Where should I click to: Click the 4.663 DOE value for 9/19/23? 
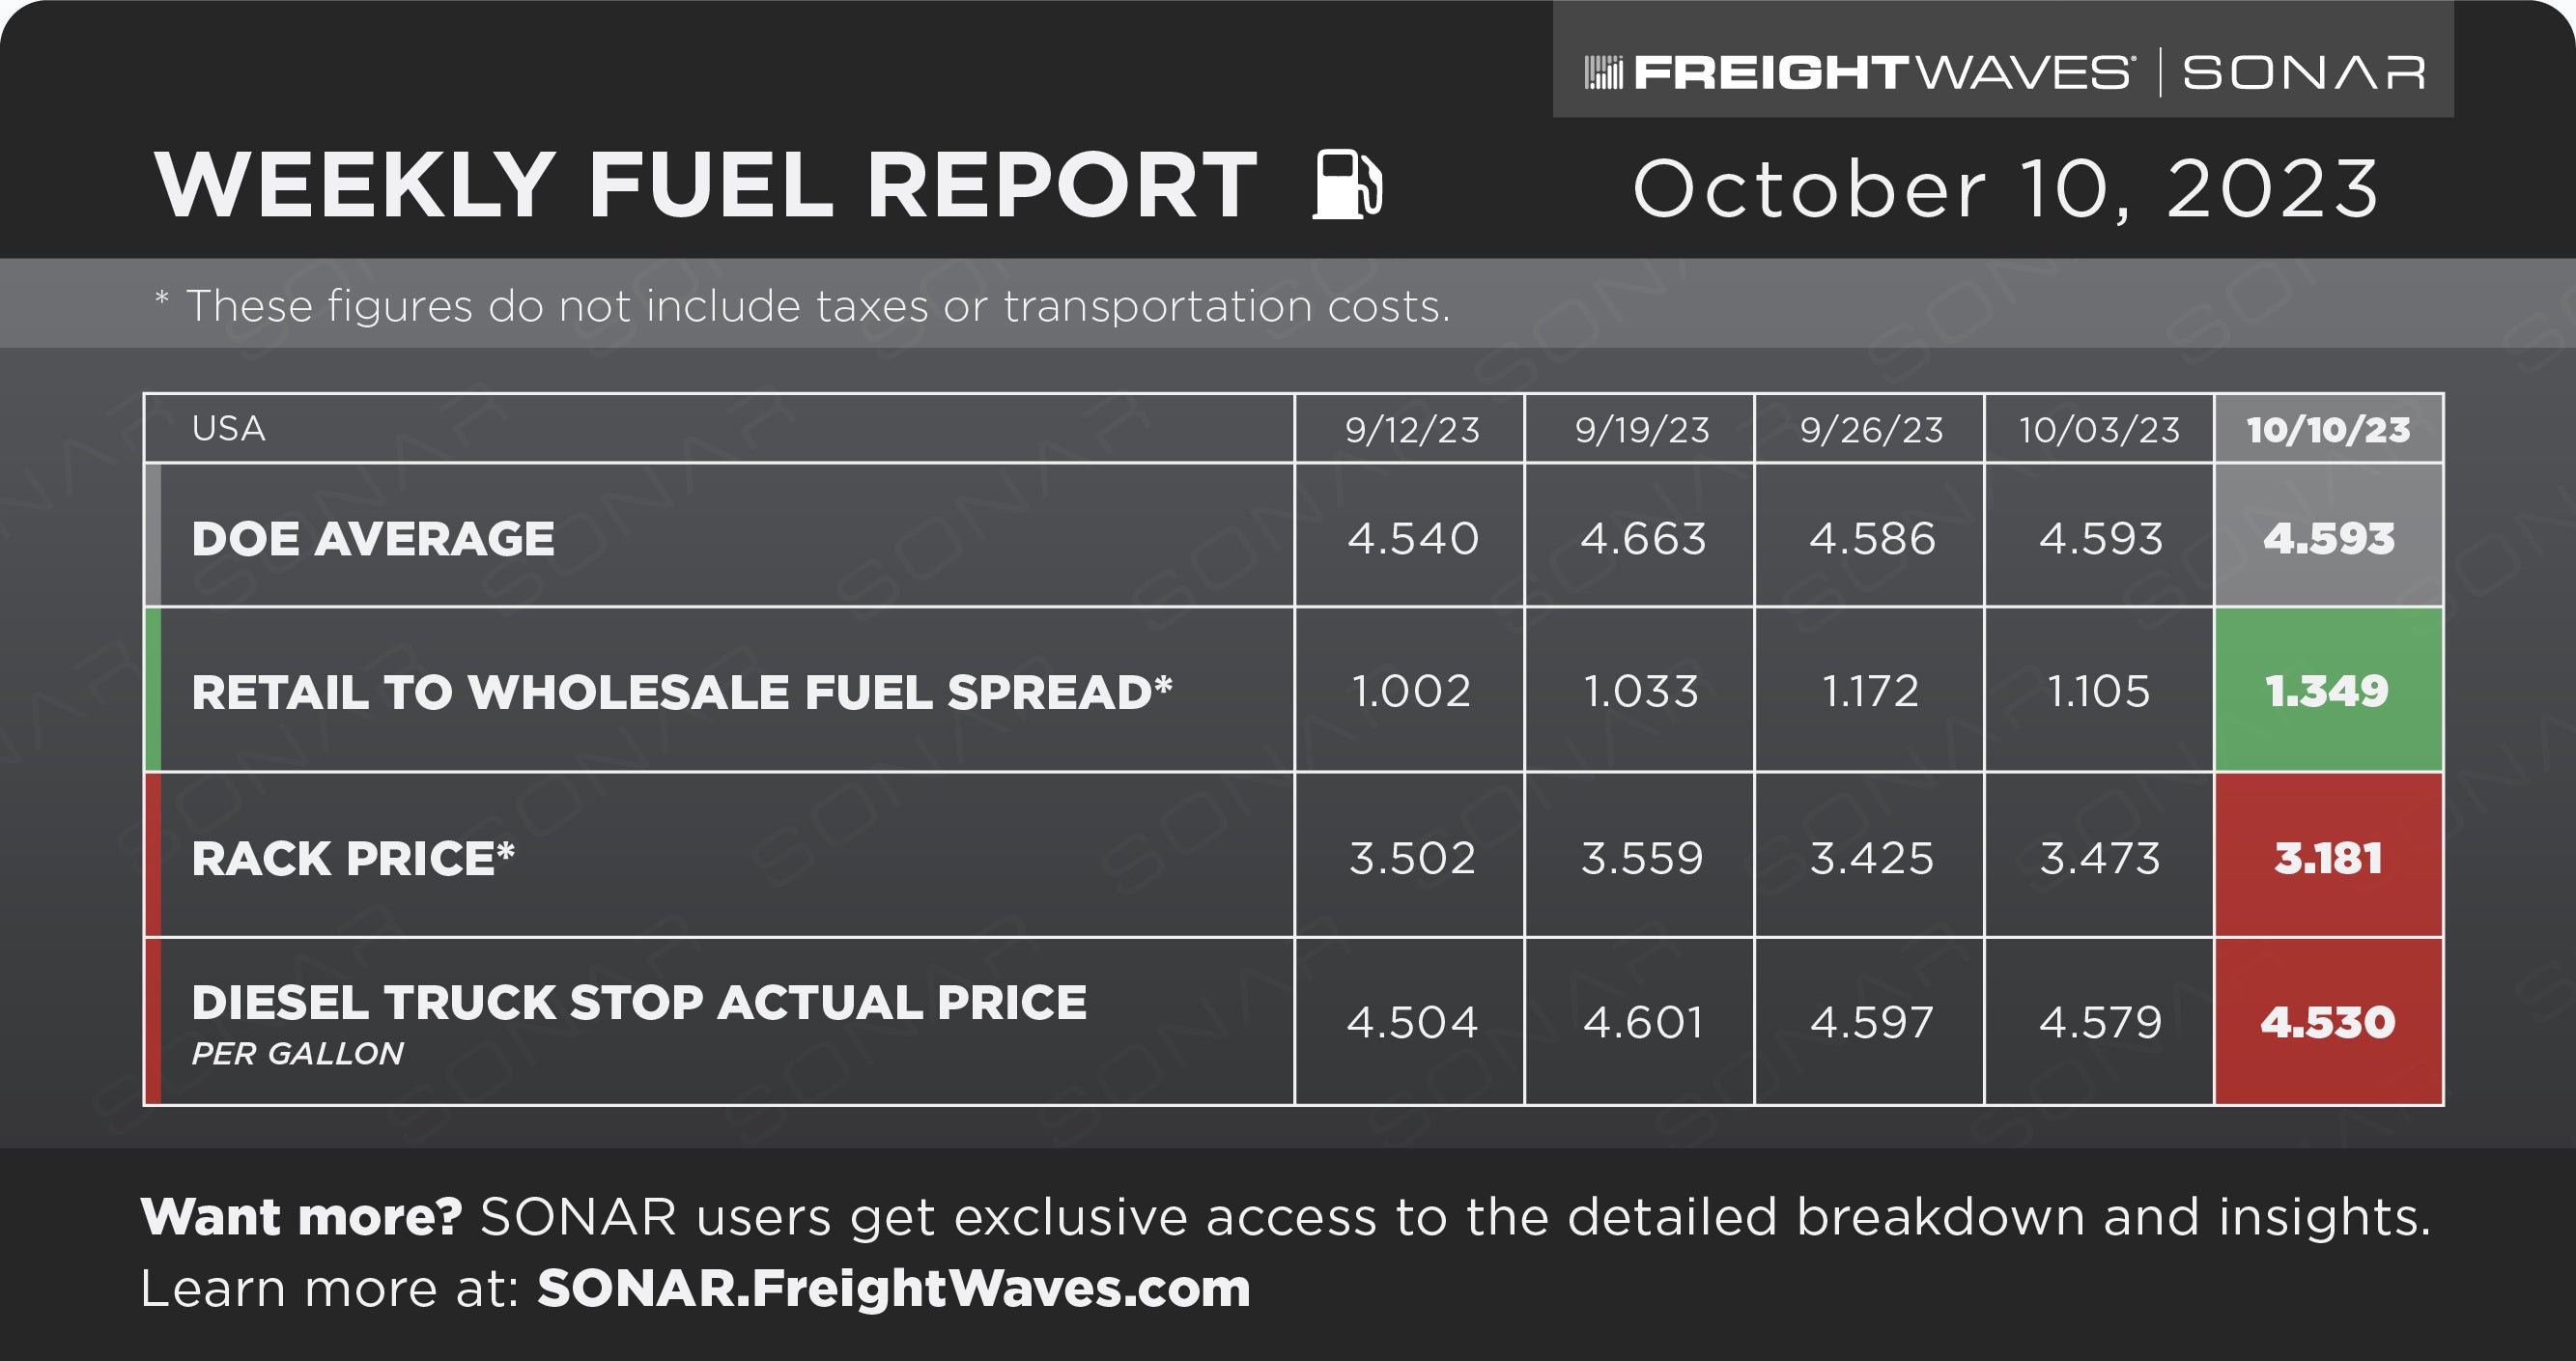click(x=1642, y=539)
